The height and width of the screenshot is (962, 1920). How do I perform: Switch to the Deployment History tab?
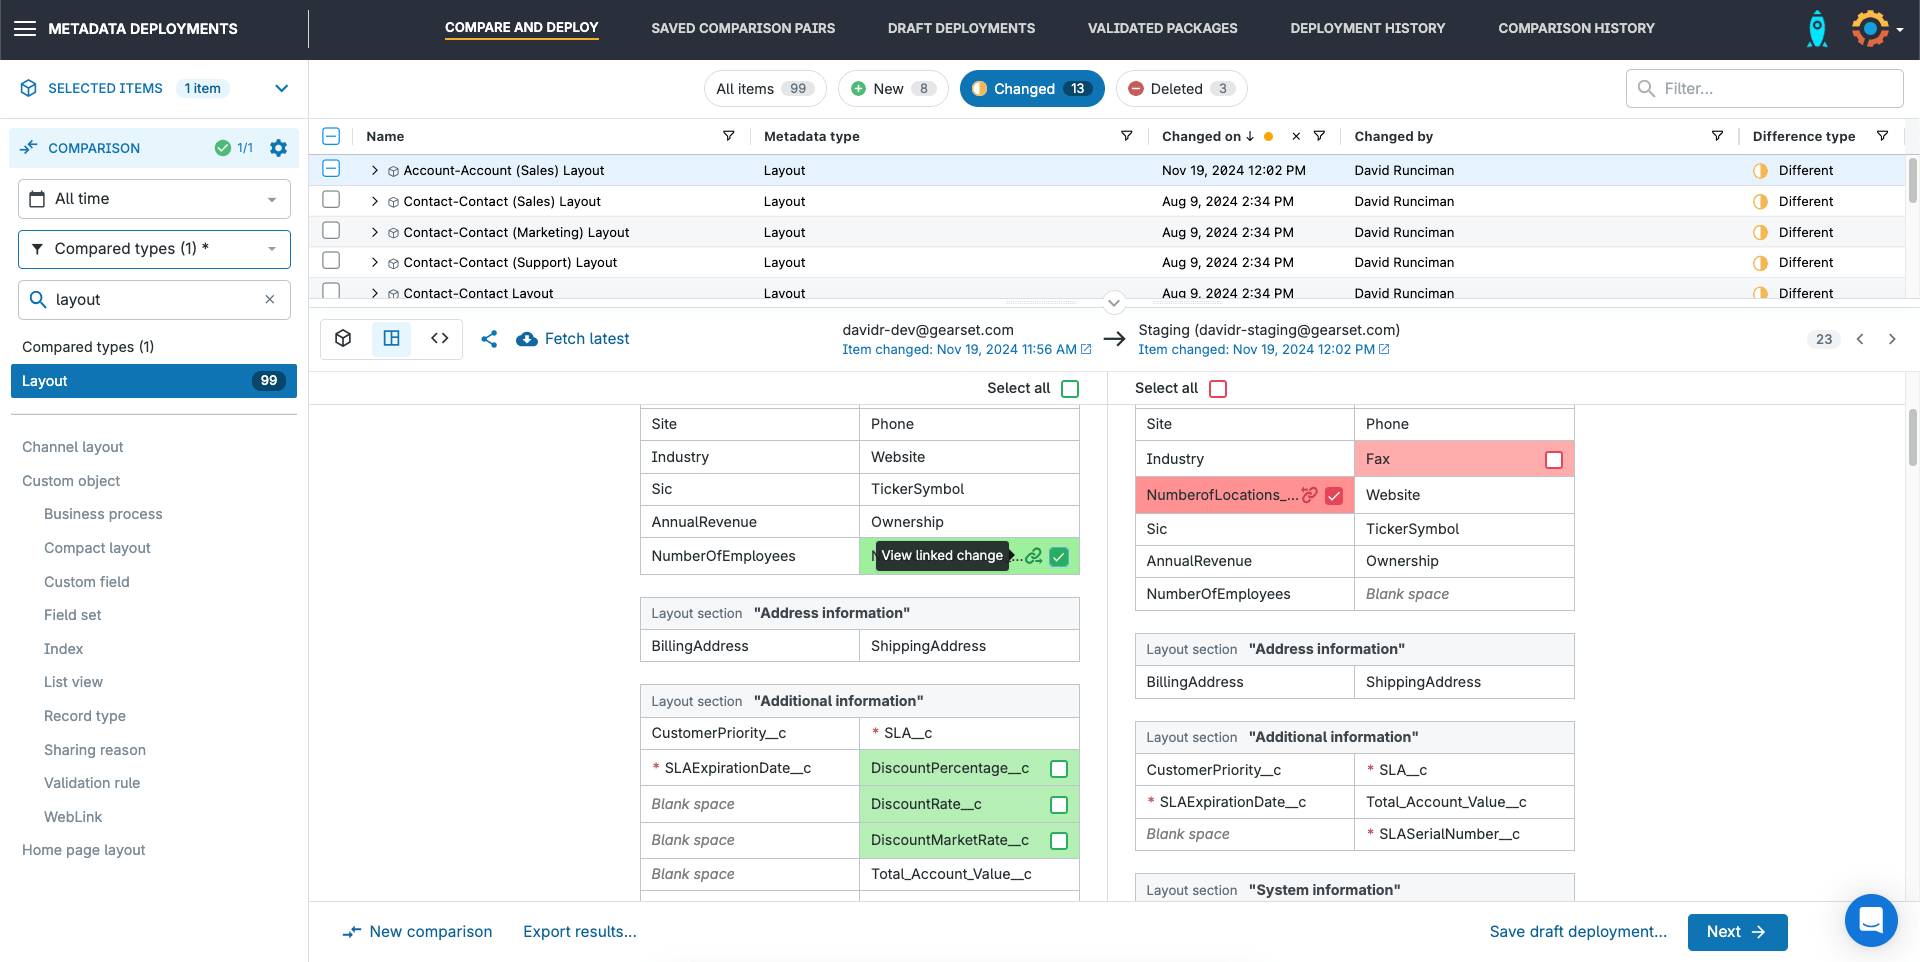click(1367, 28)
